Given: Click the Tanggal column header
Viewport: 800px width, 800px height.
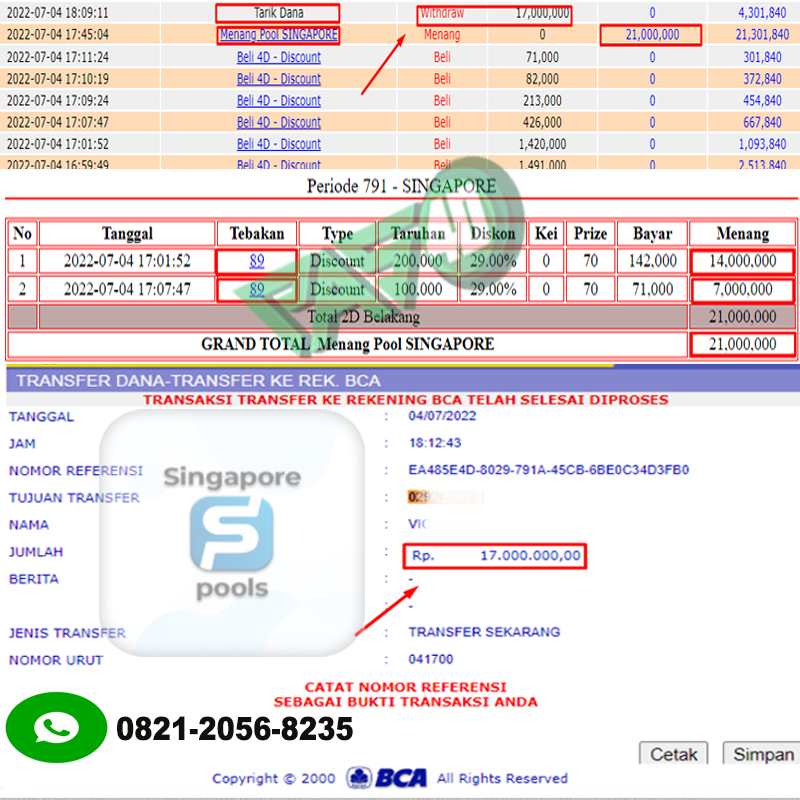Looking at the screenshot, I should (127, 234).
